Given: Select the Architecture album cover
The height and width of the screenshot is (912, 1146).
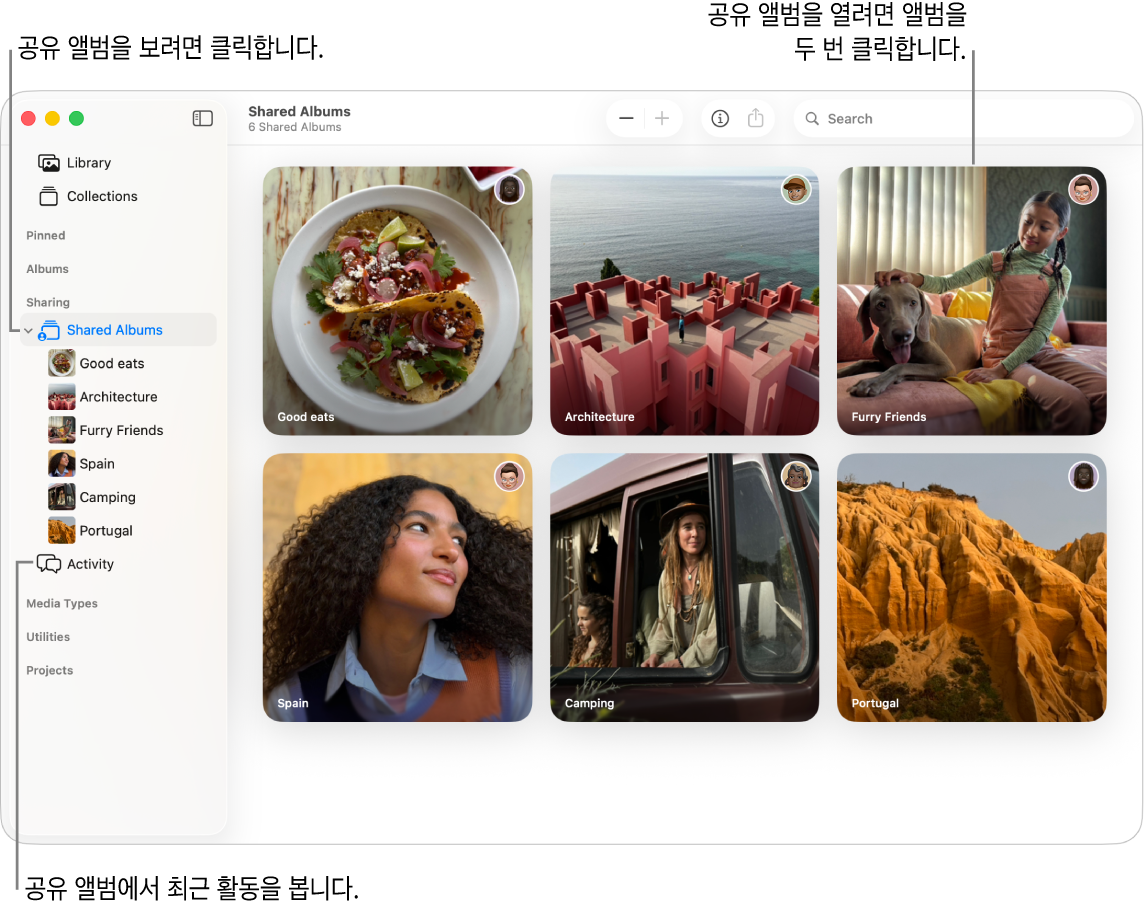Looking at the screenshot, I should [x=685, y=300].
